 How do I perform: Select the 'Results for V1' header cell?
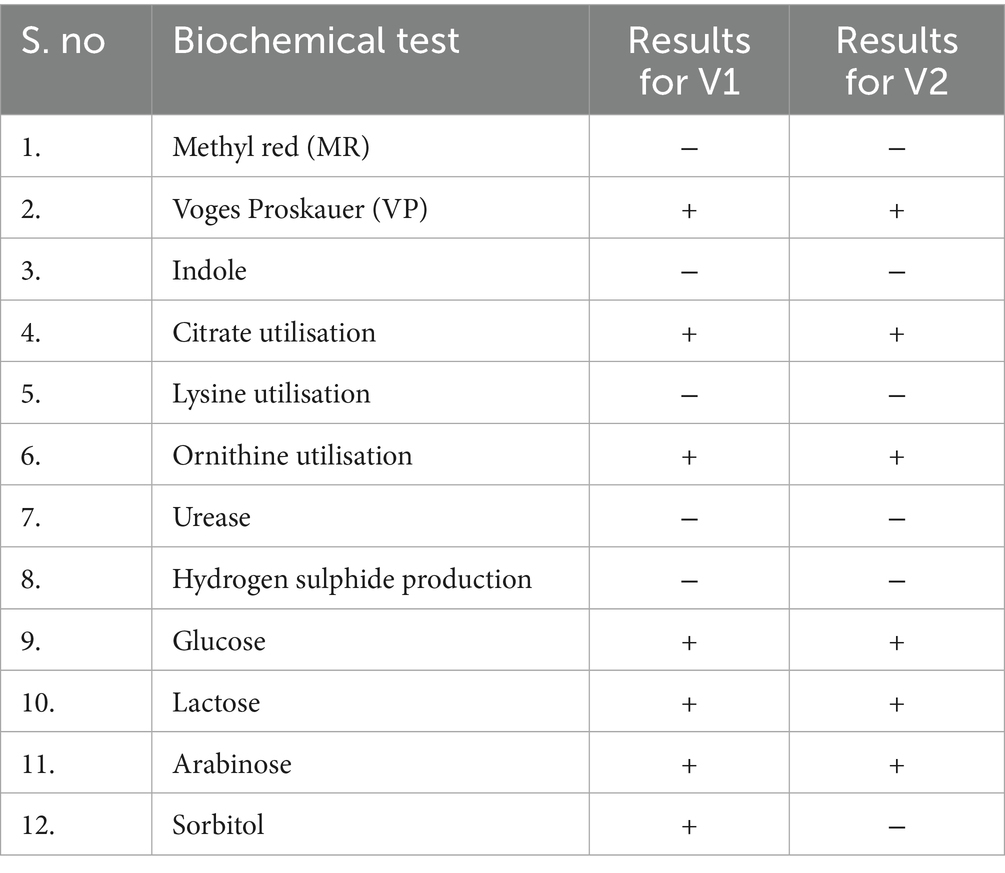coord(688,60)
